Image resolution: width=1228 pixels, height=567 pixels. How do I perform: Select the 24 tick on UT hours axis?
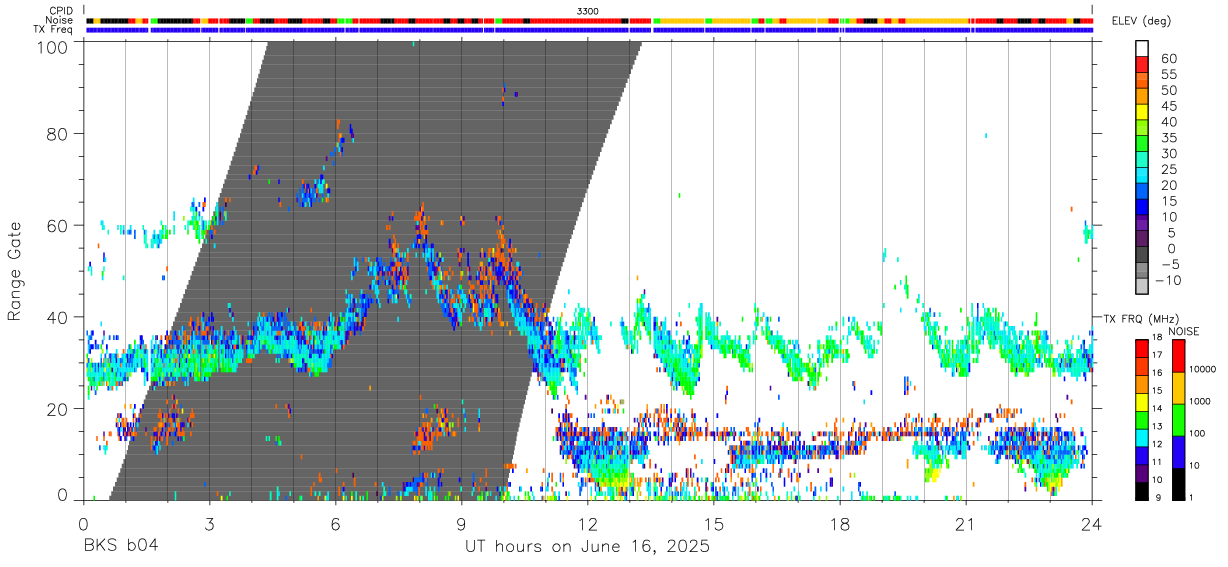(x=1092, y=524)
